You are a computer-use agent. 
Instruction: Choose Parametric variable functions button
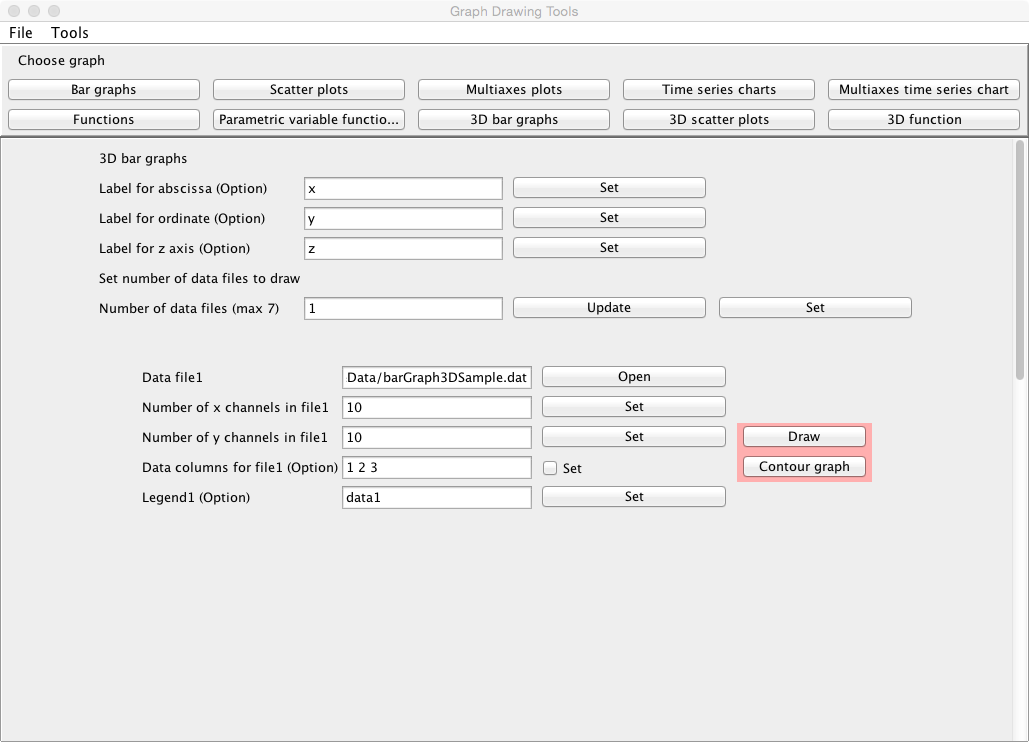309,119
